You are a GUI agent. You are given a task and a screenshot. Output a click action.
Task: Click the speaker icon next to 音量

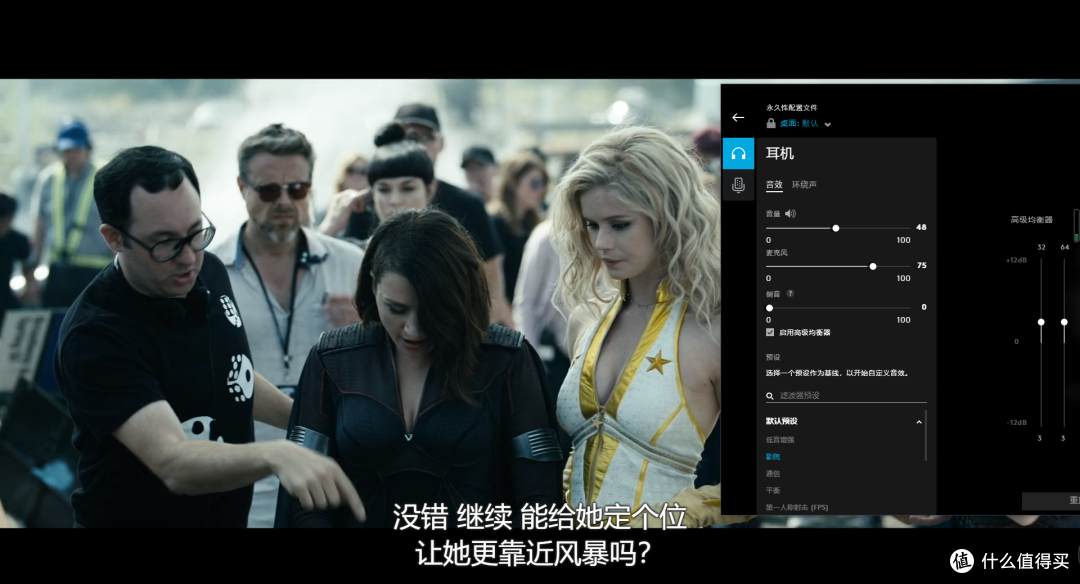click(x=790, y=213)
